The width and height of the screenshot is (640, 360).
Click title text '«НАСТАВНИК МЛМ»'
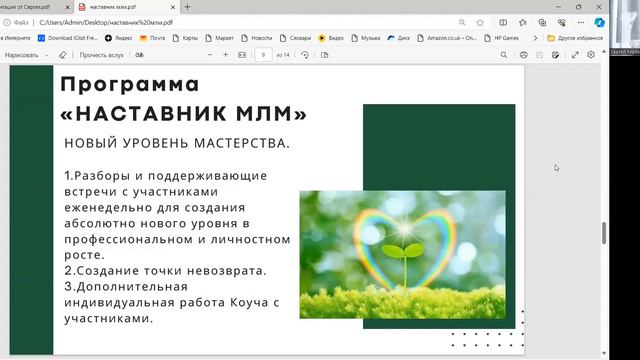[x=184, y=114]
